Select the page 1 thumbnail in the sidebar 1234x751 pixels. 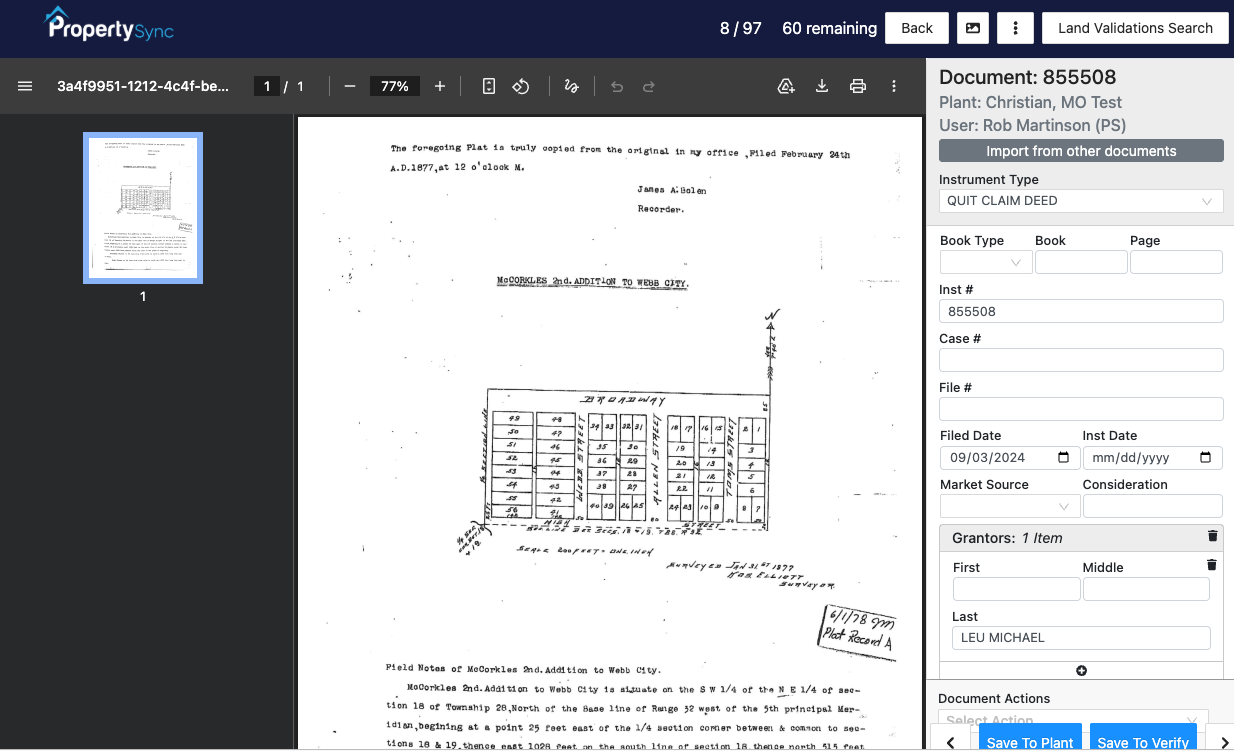[142, 207]
